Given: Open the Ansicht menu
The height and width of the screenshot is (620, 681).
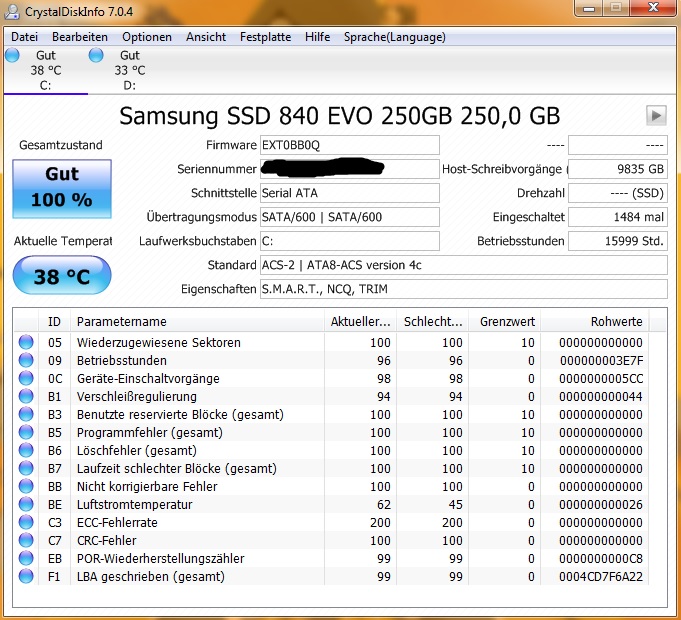Looking at the screenshot, I should [x=206, y=37].
